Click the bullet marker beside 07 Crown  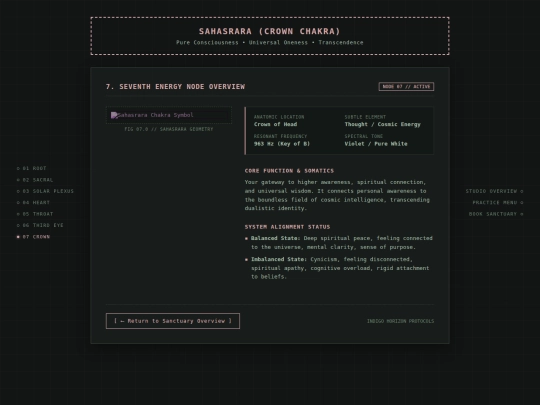pyautogui.click(x=18, y=237)
